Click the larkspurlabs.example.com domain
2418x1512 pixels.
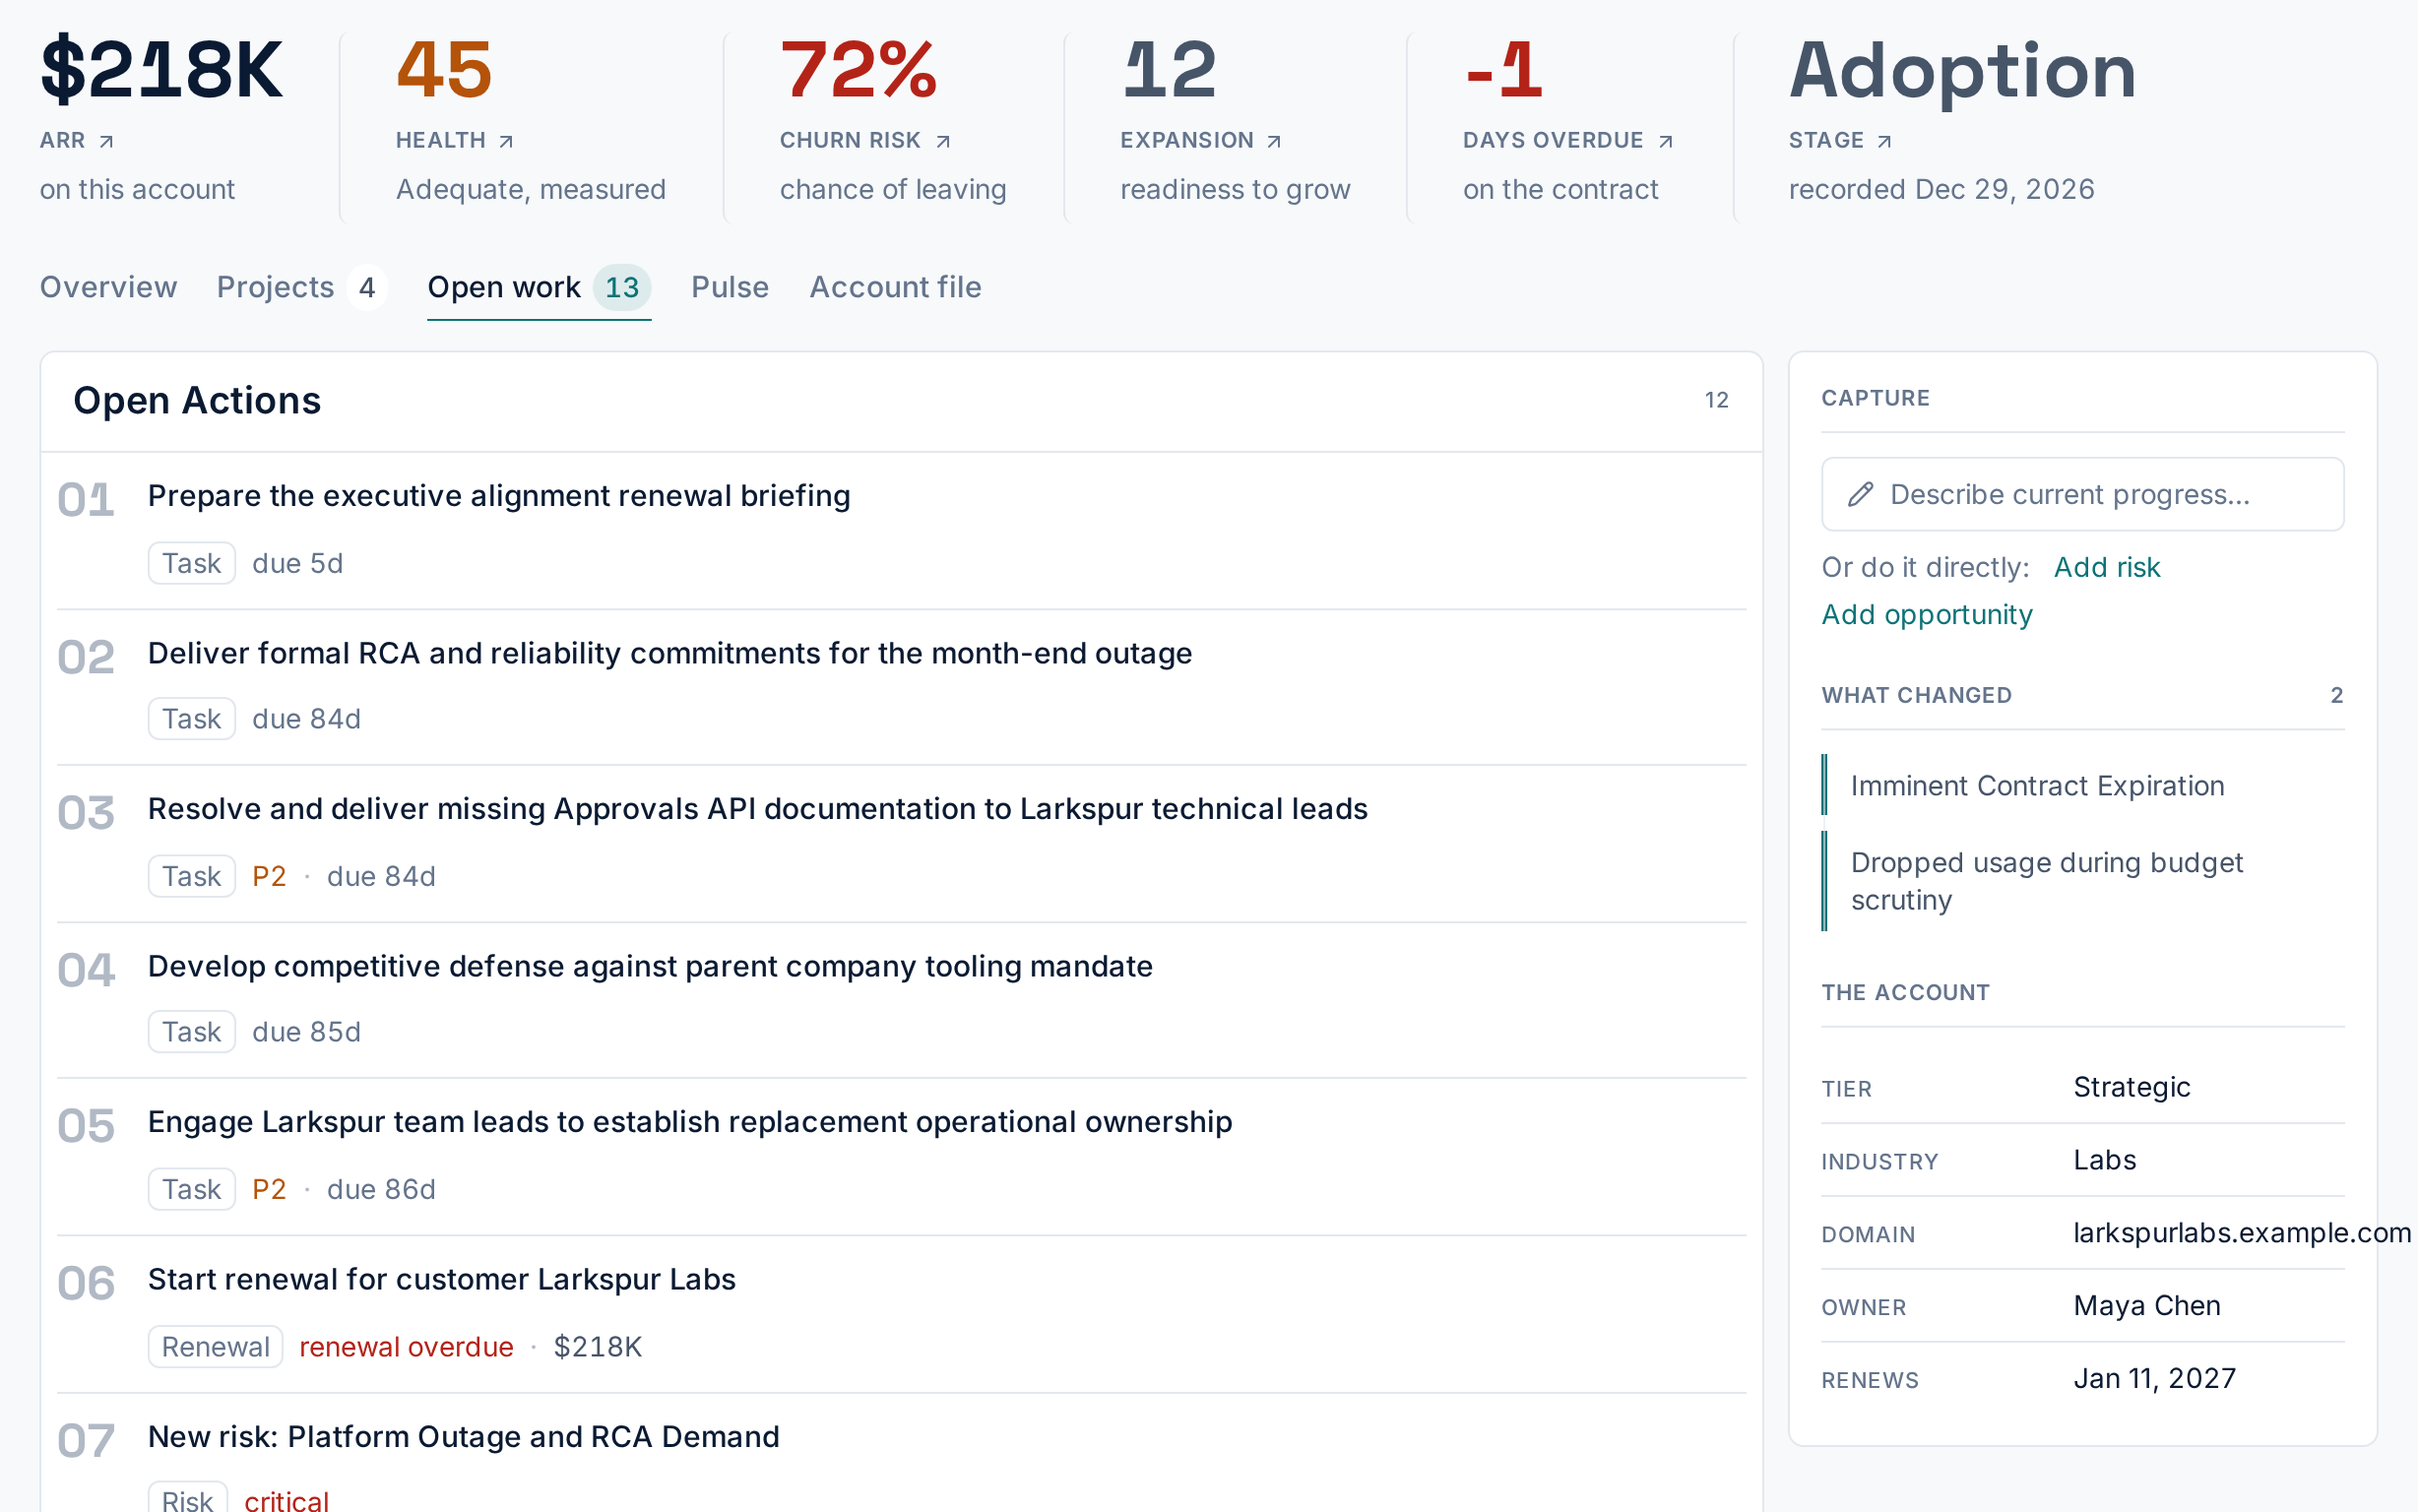[x=2241, y=1232]
